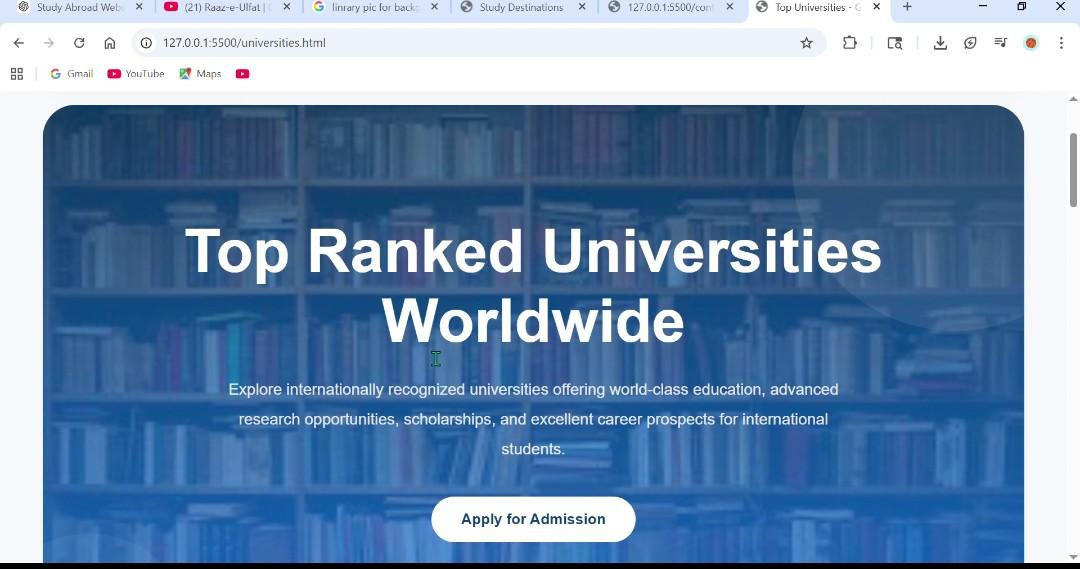Screen dimensions: 1080x569
Task: Close the 127.0.0.1:5500 tab
Action: pos(730,7)
